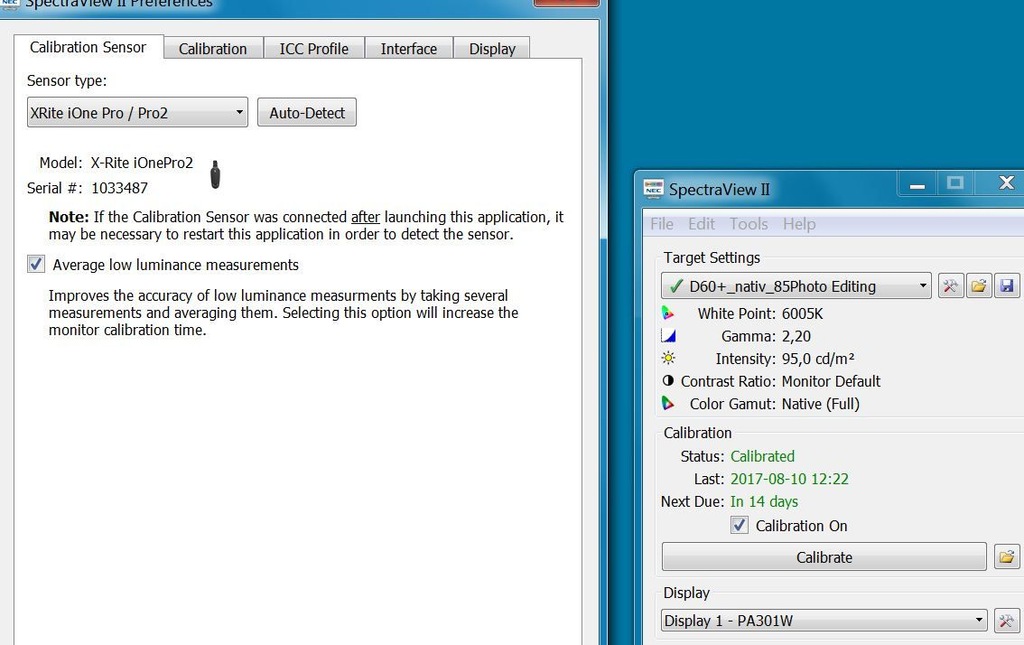This screenshot has width=1024, height=645.
Task: Click the Gamma curve icon
Action: (x=668, y=336)
